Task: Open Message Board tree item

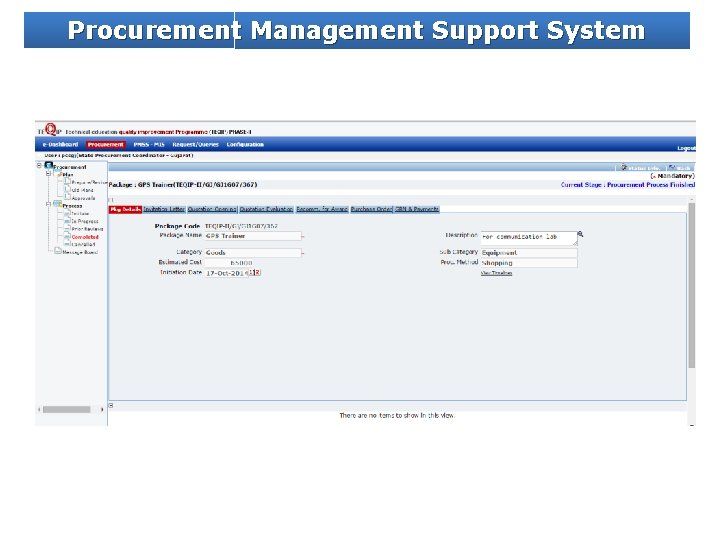Action: click(80, 252)
